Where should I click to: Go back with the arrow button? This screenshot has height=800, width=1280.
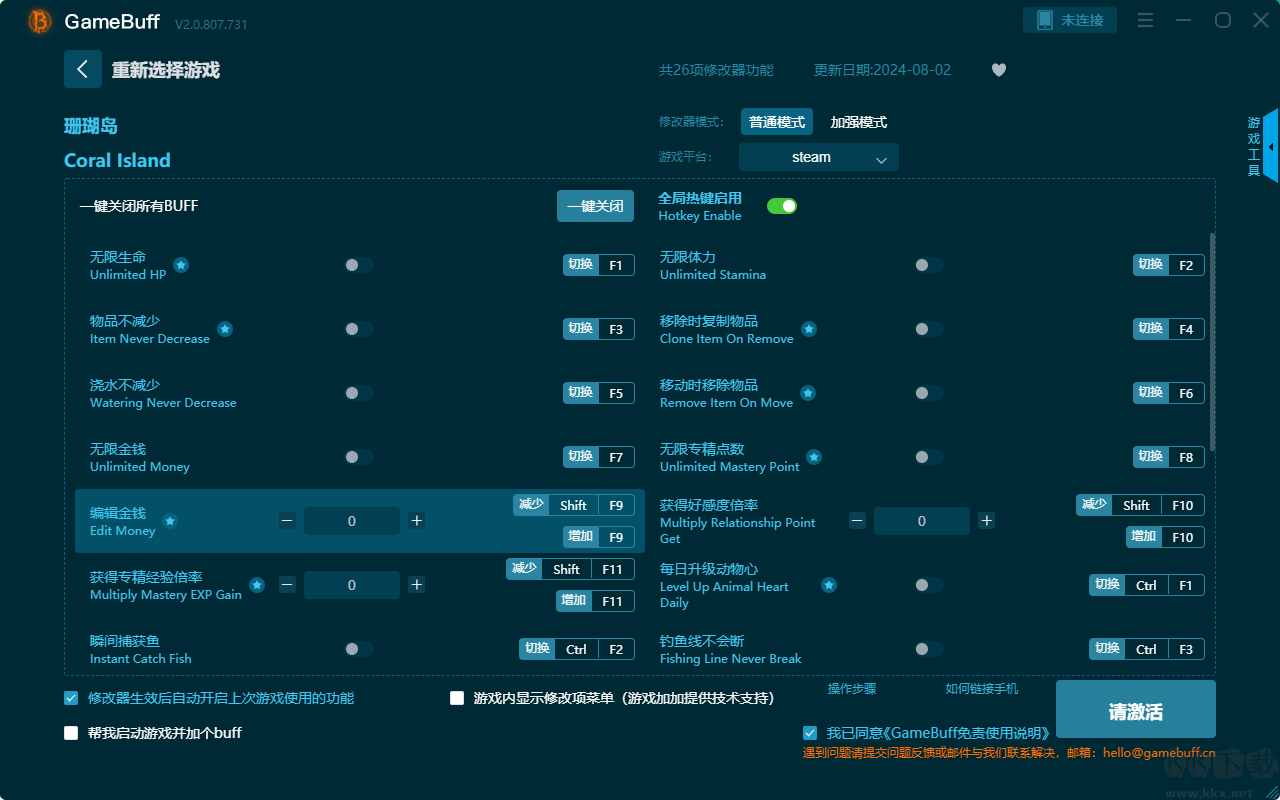pyautogui.click(x=83, y=69)
